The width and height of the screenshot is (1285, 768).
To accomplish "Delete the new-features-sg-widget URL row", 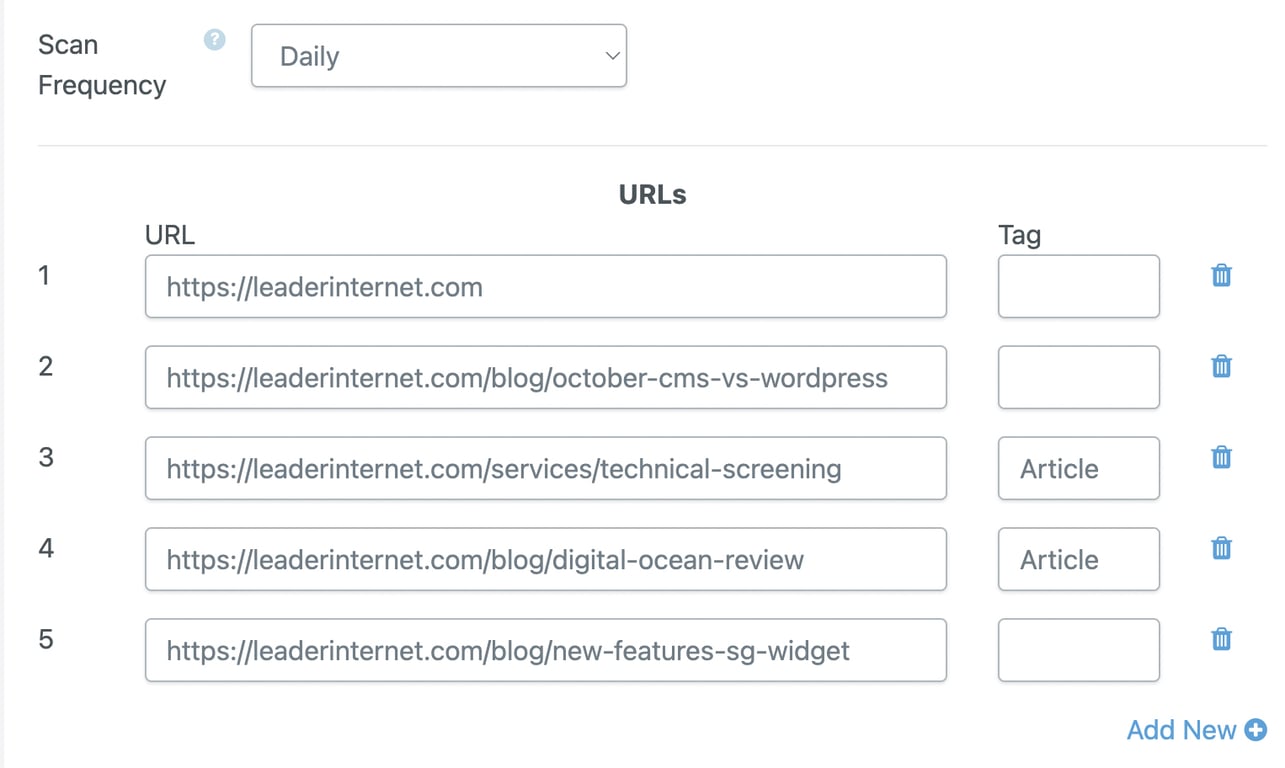I will pyautogui.click(x=1221, y=640).
